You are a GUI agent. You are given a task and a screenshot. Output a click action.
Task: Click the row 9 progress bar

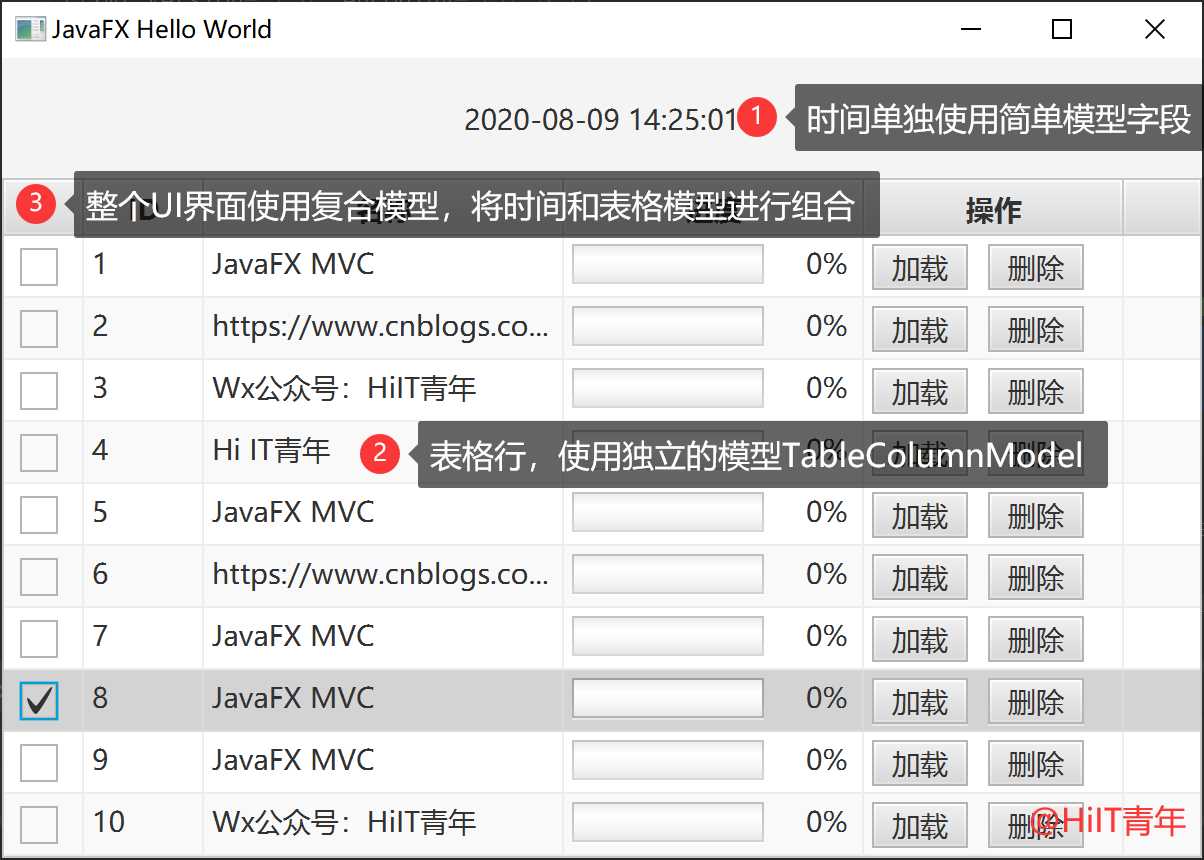(x=667, y=761)
